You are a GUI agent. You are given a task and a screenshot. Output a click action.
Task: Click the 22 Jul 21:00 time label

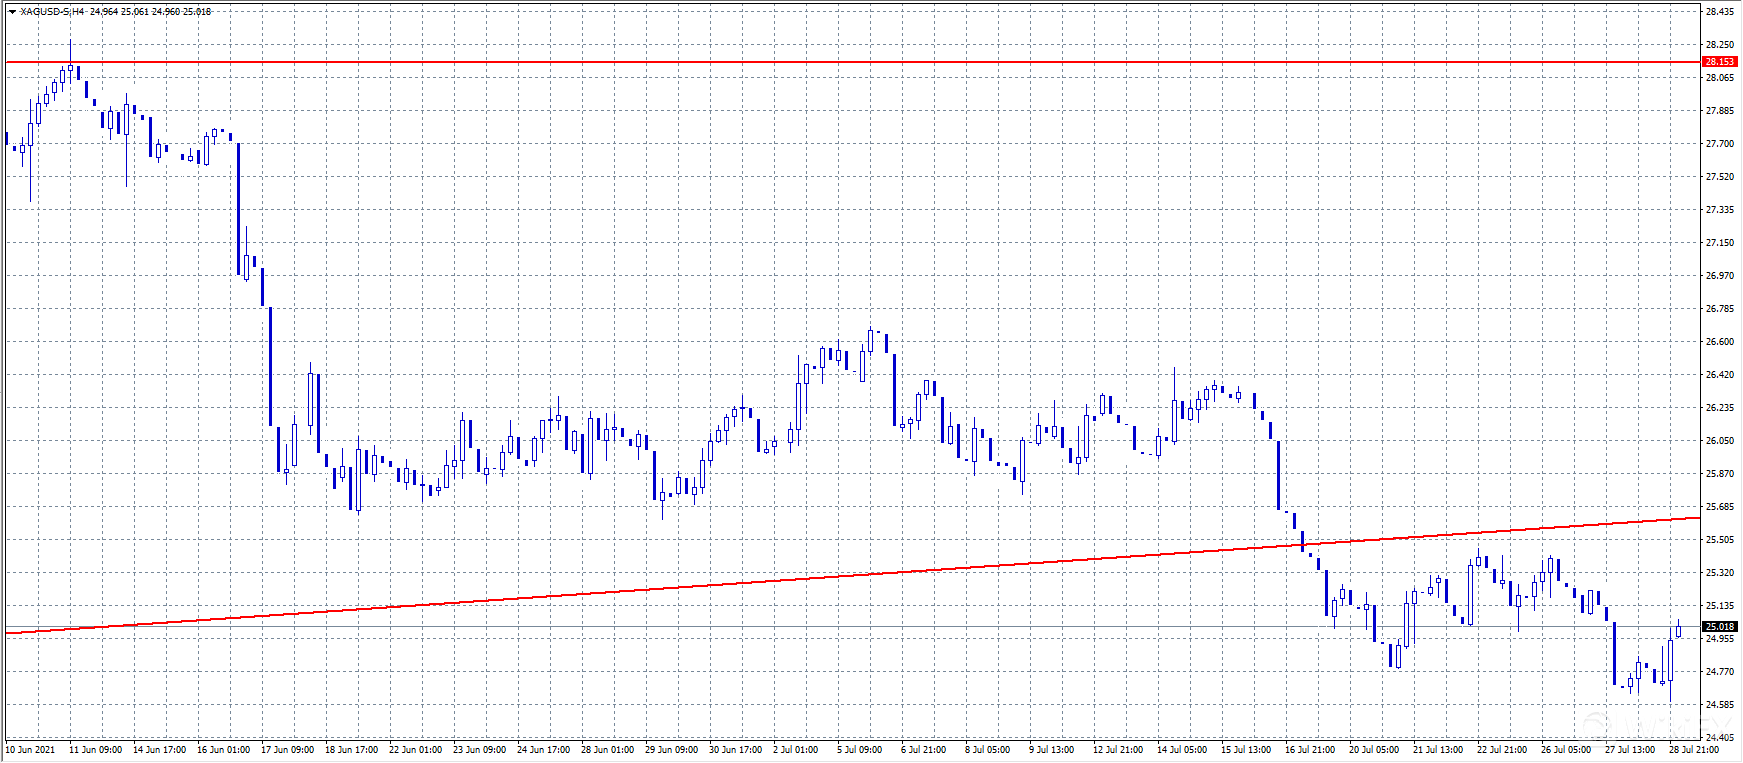click(1501, 749)
